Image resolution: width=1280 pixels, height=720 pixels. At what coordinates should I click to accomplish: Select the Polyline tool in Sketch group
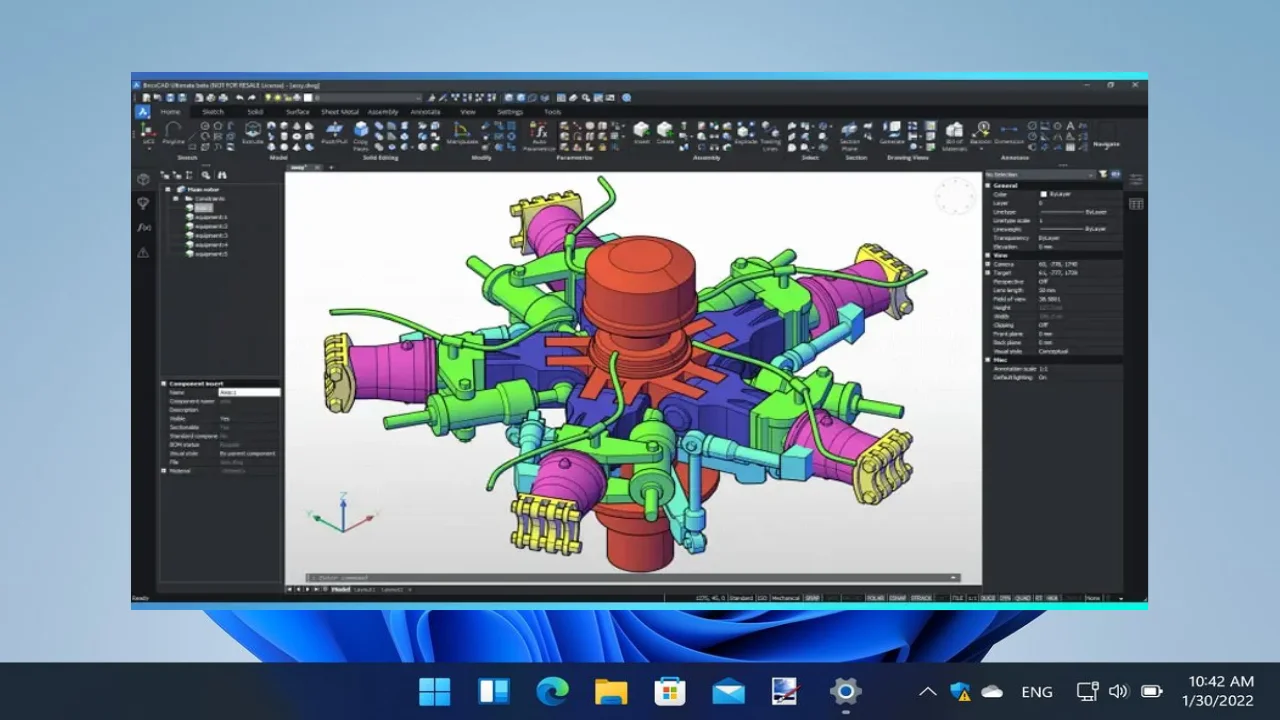[173, 134]
